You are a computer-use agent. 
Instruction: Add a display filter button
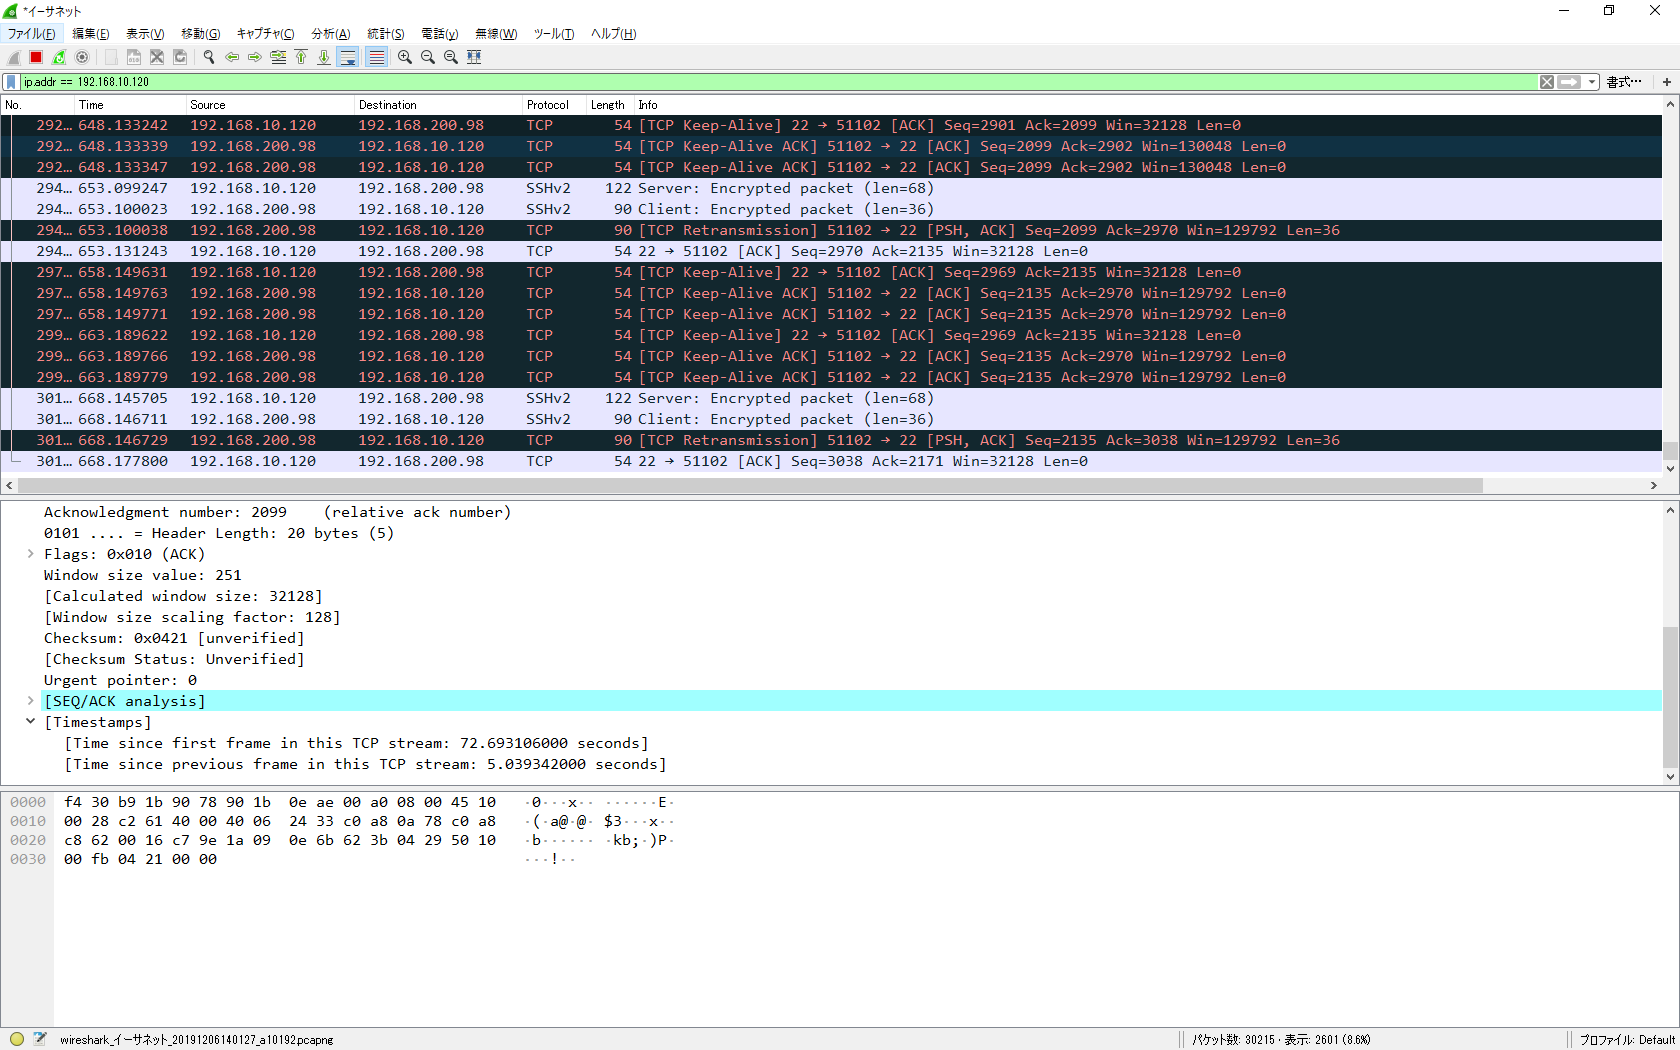pyautogui.click(x=1667, y=82)
